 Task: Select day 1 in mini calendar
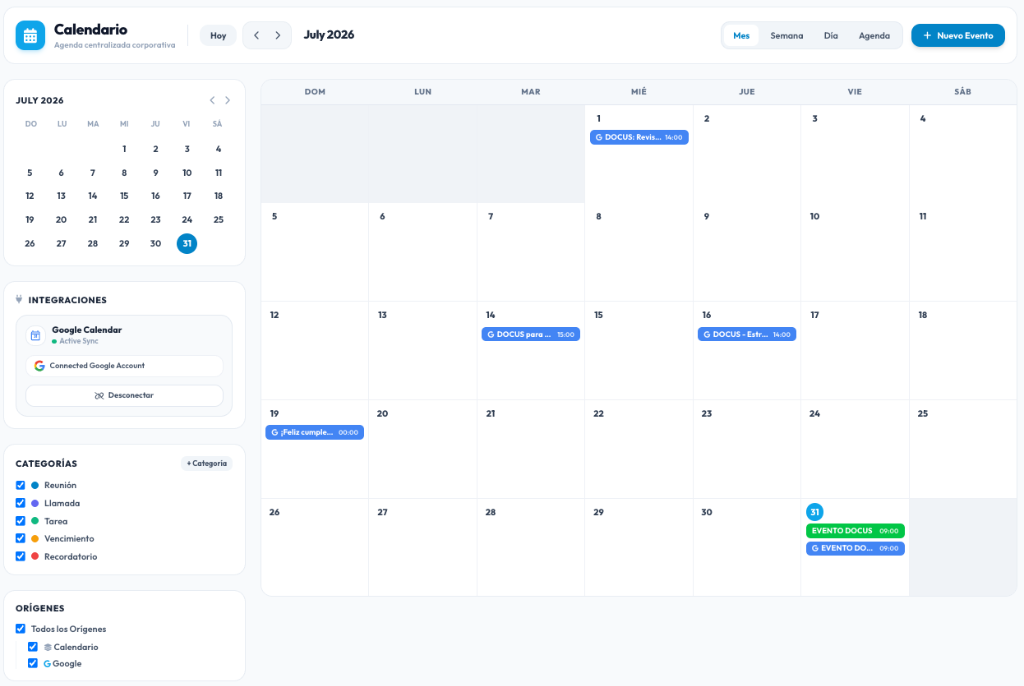click(x=124, y=149)
